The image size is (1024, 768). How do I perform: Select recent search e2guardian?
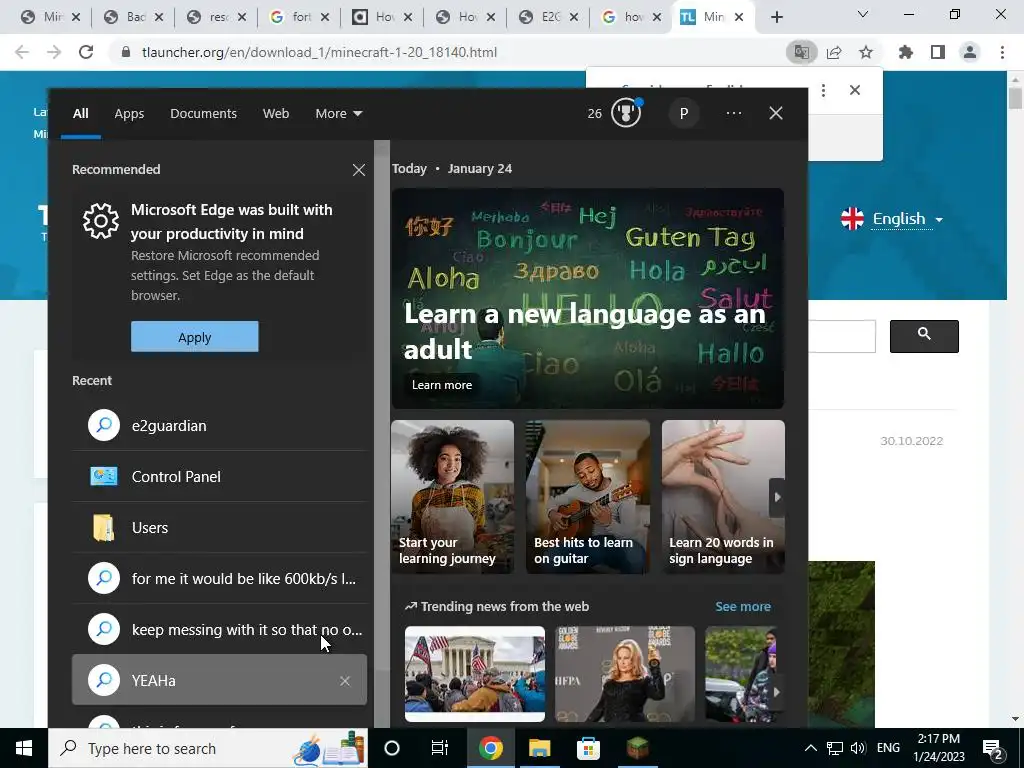click(x=219, y=426)
